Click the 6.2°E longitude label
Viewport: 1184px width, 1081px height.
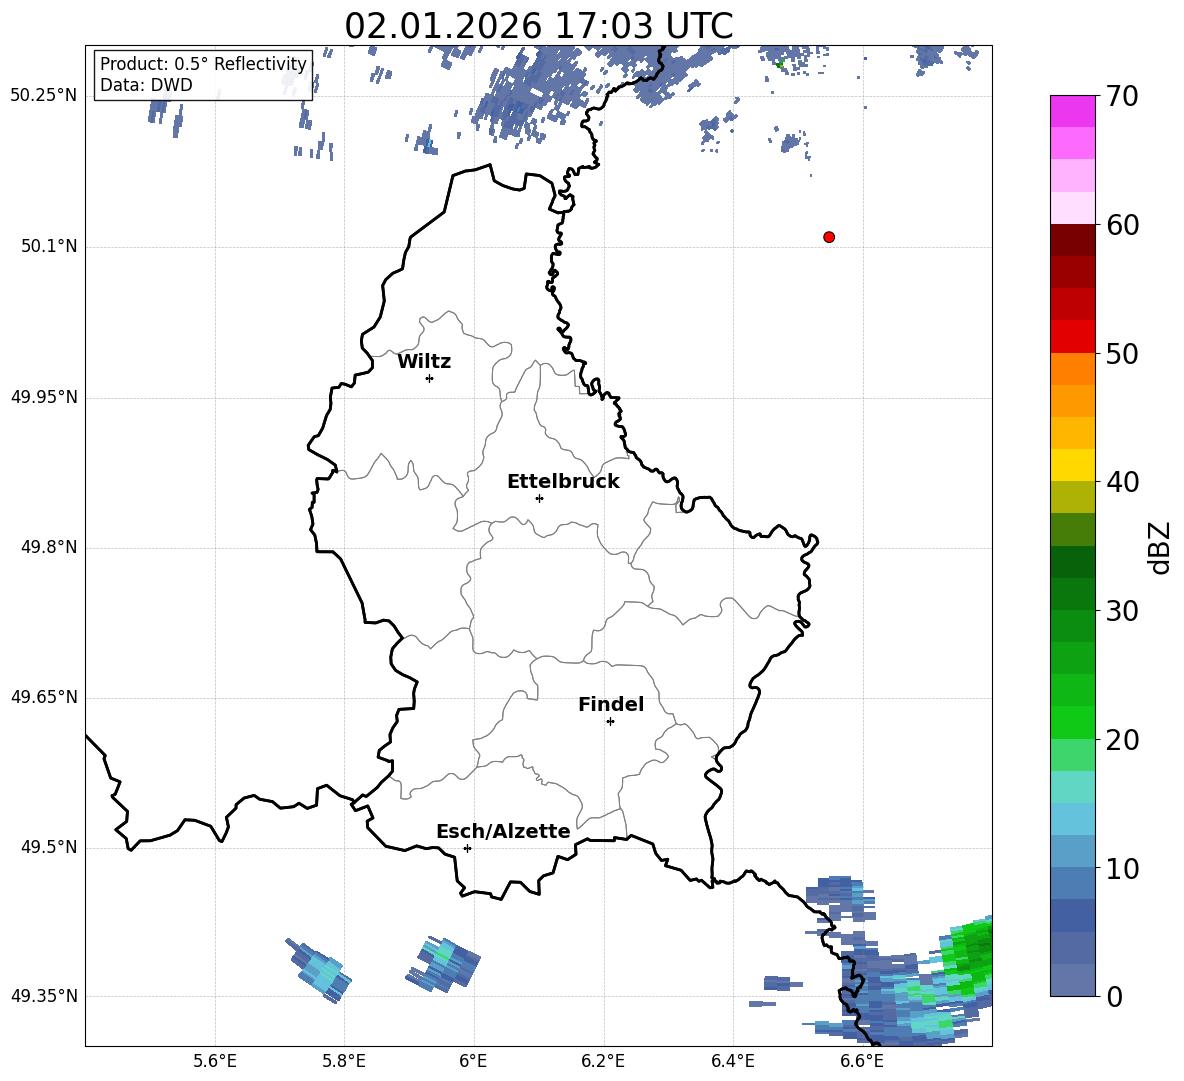603,1061
